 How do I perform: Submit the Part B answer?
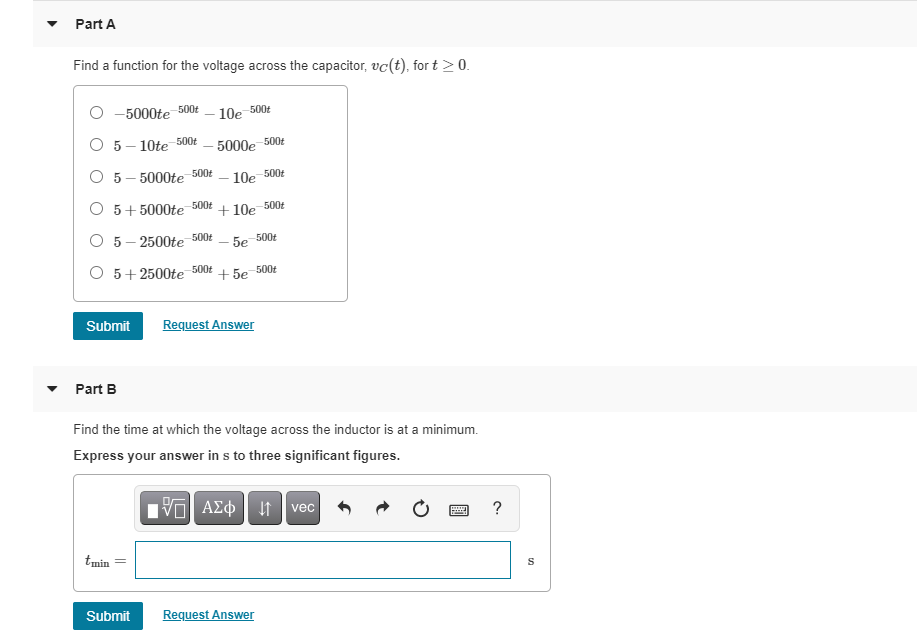(x=107, y=615)
